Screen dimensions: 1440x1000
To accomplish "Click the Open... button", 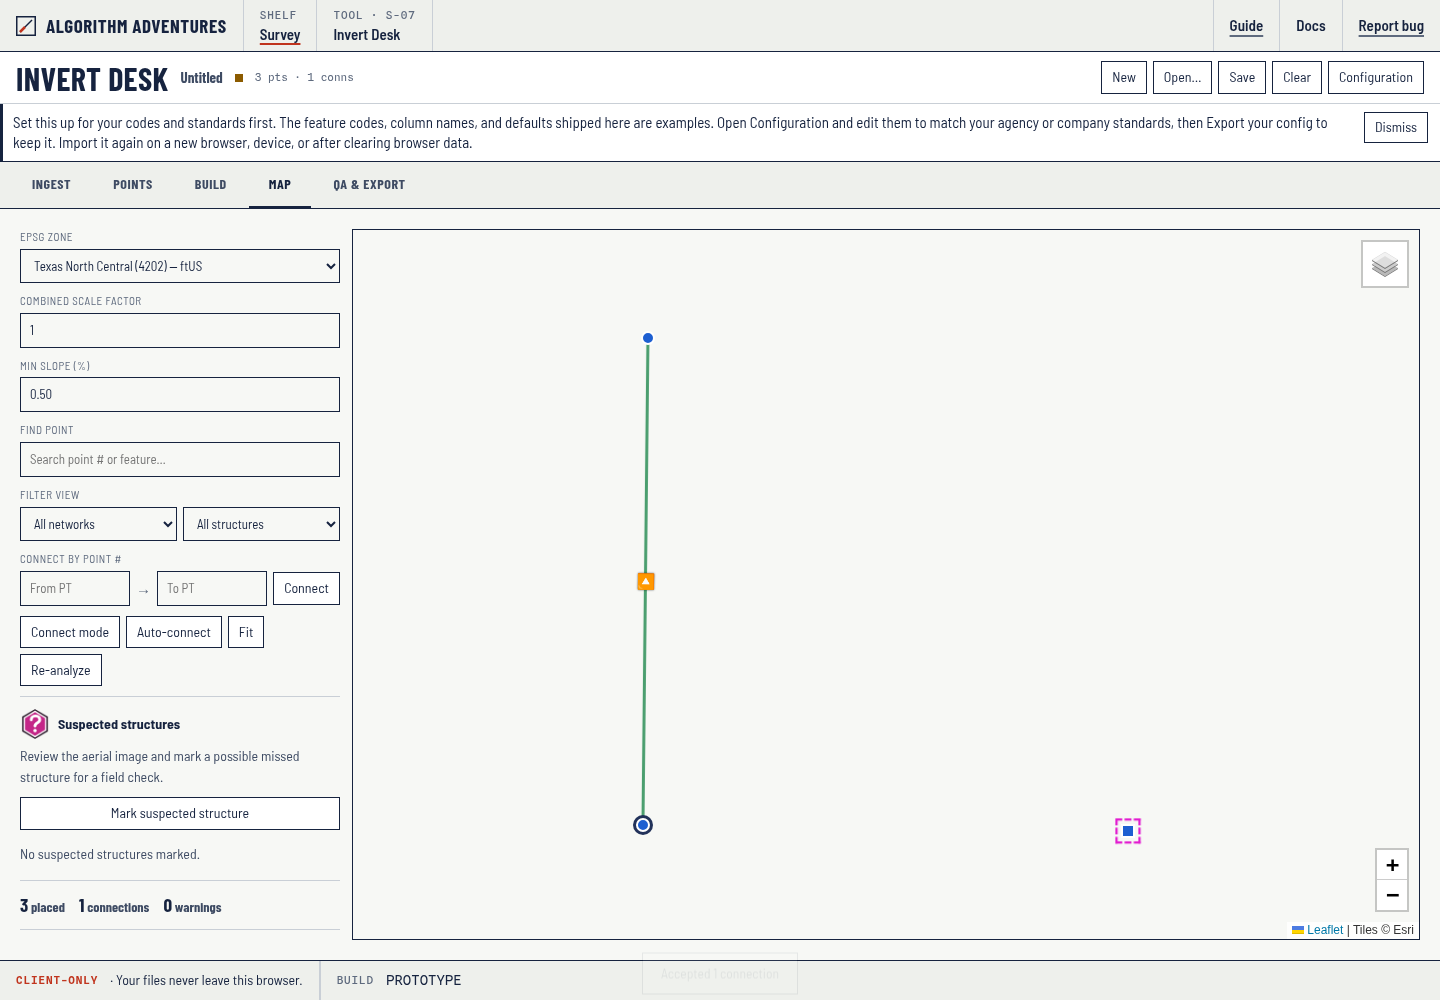I will click(1182, 78).
